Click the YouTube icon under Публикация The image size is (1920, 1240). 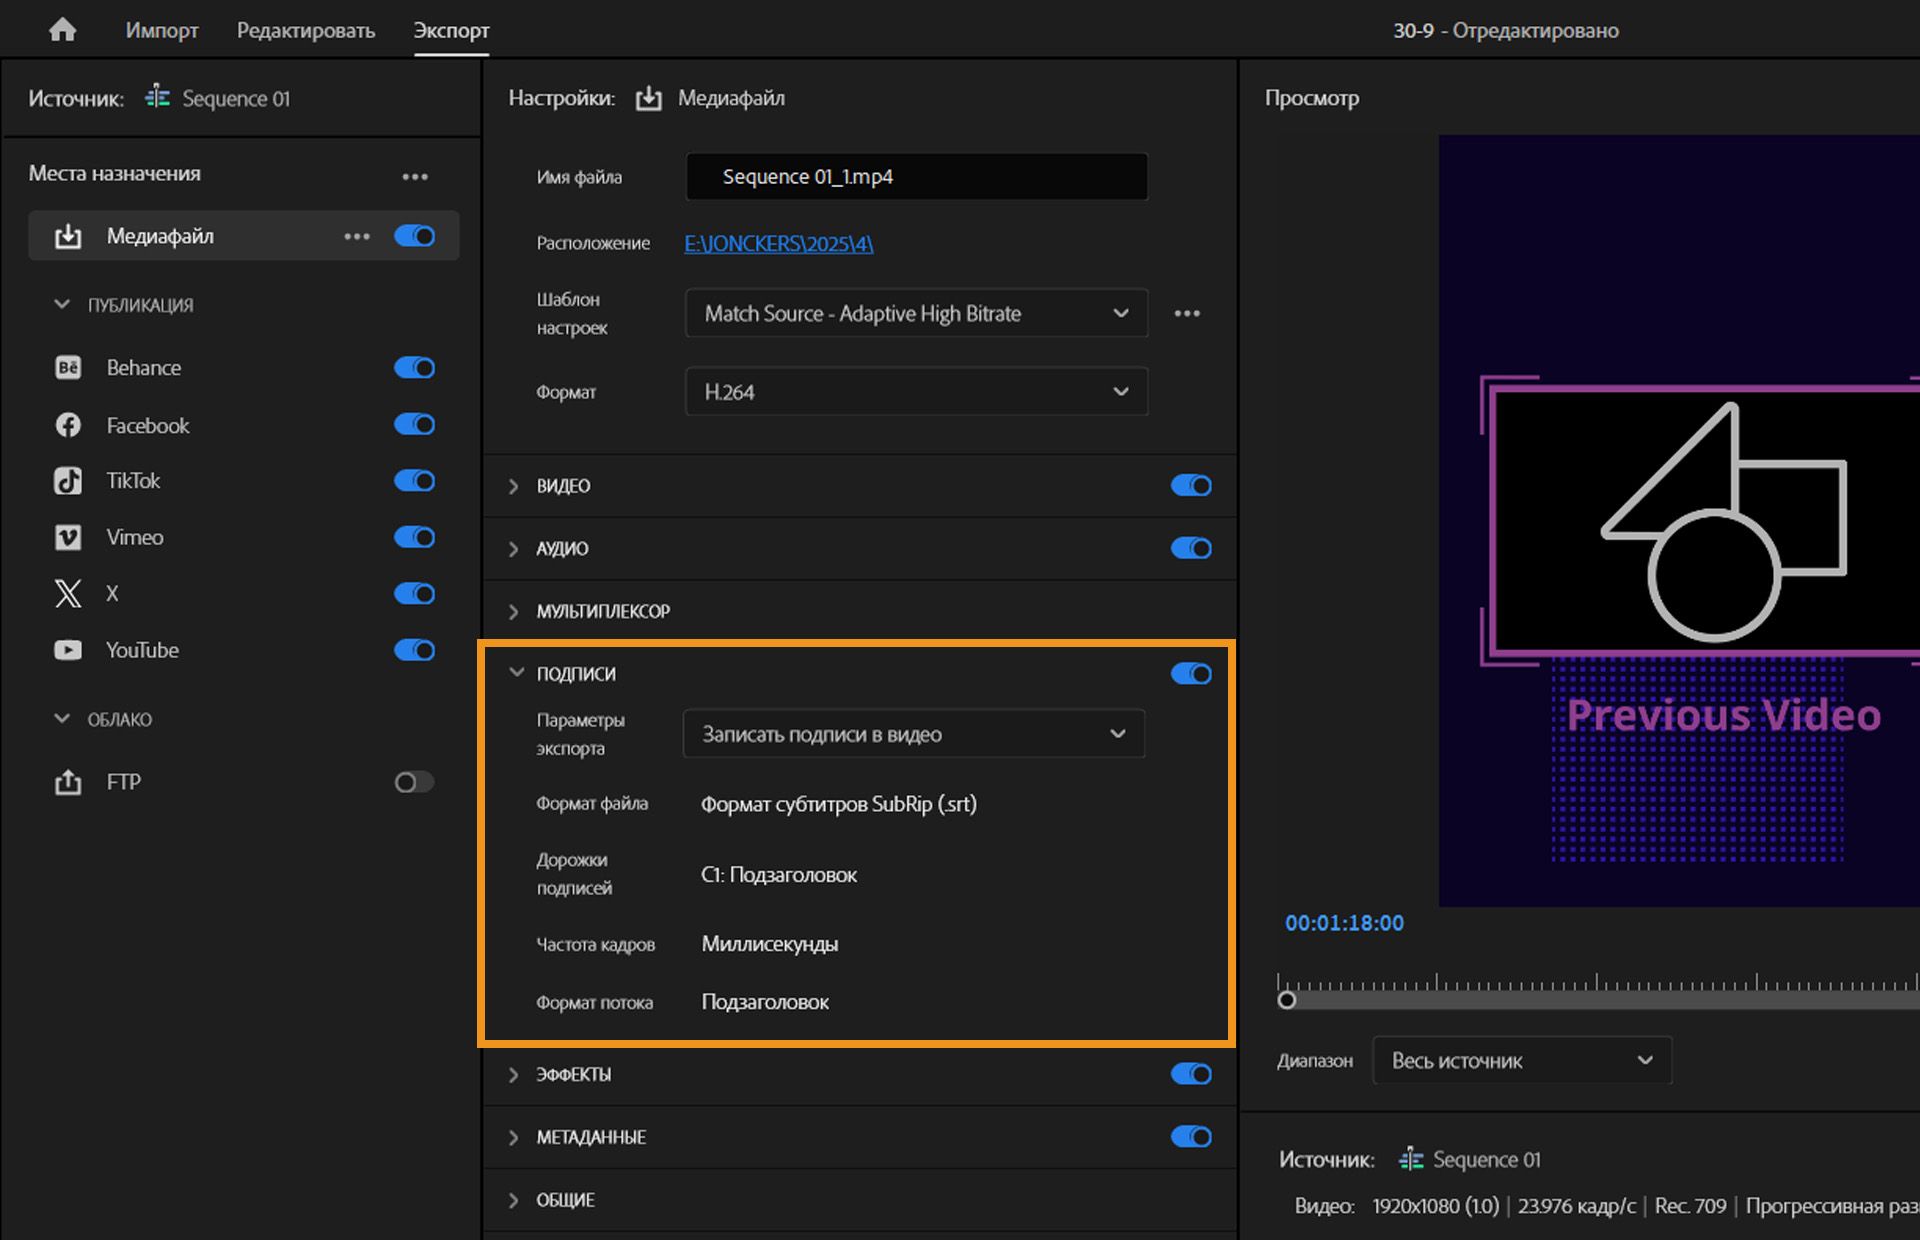[66, 649]
